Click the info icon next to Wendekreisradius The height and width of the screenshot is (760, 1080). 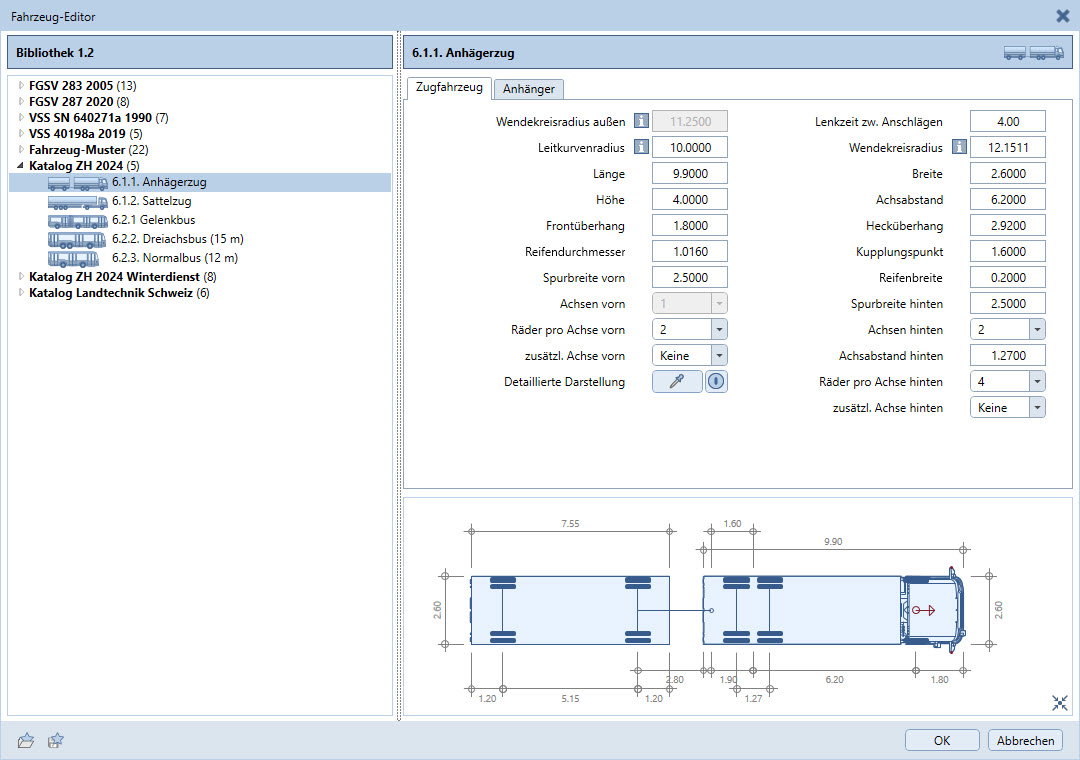click(959, 148)
